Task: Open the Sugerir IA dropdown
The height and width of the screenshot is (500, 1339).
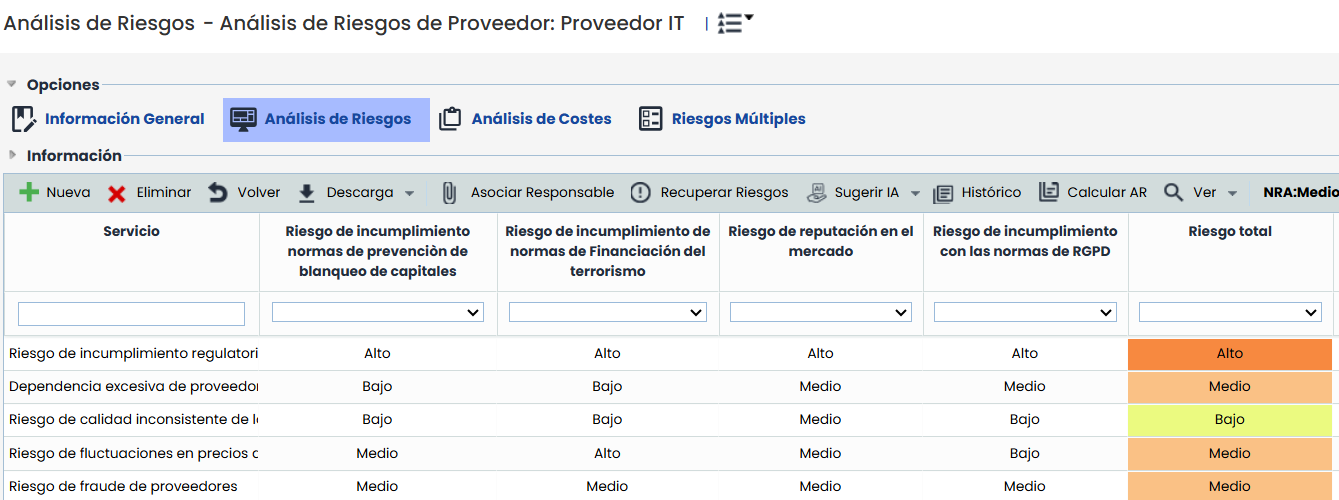Action: (x=914, y=193)
